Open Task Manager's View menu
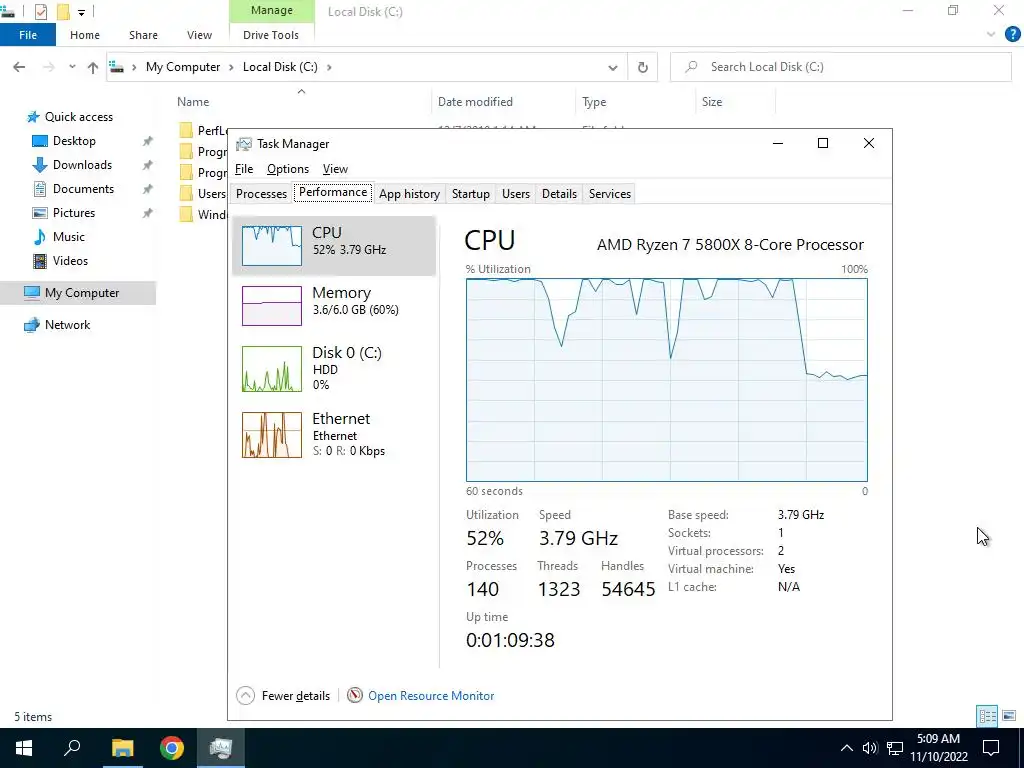 (335, 169)
